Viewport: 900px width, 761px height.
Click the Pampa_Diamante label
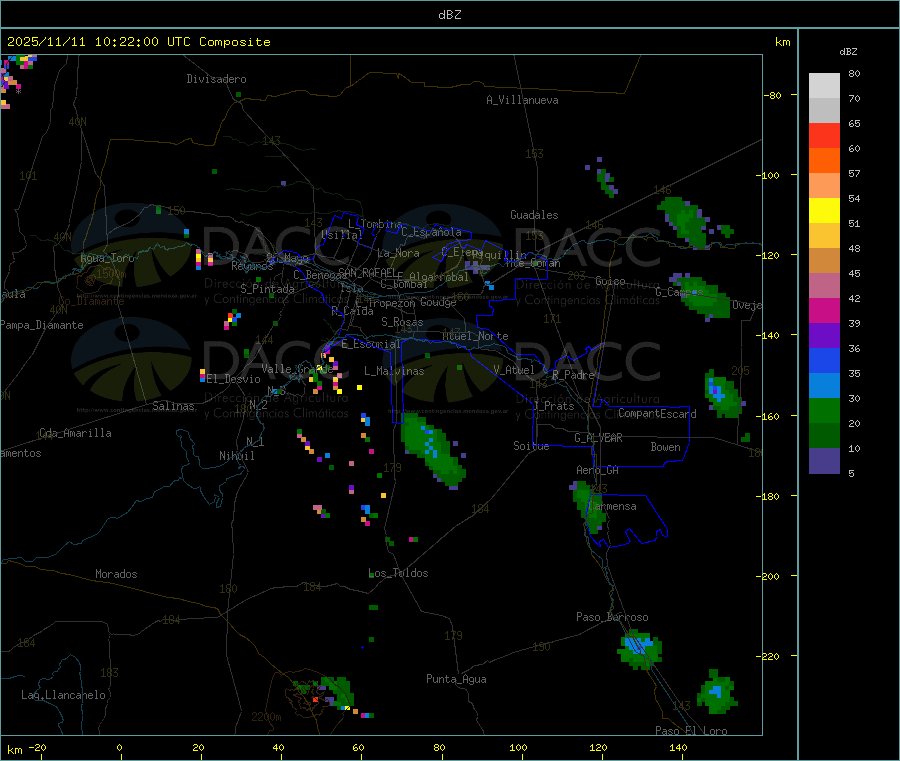pos(42,325)
